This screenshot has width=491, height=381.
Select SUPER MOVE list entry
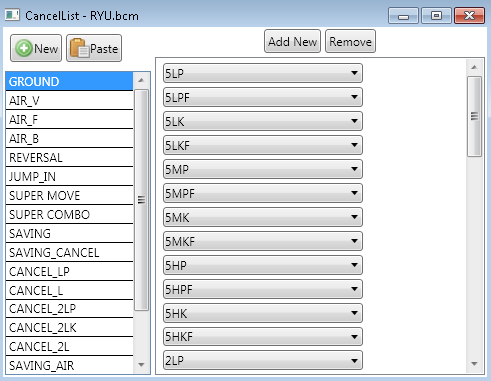click(x=69, y=195)
